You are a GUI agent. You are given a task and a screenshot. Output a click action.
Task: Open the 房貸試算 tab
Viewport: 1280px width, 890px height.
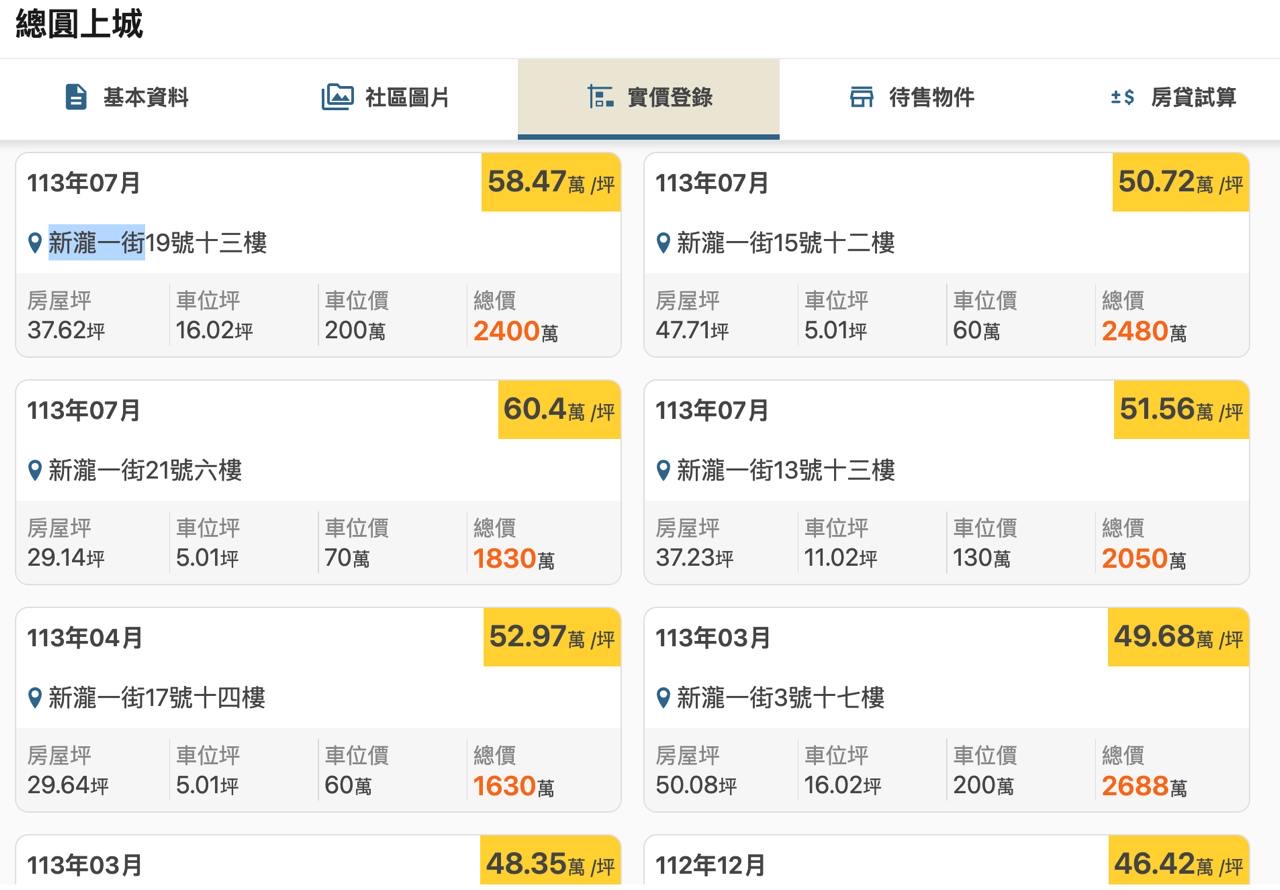click(x=1193, y=97)
